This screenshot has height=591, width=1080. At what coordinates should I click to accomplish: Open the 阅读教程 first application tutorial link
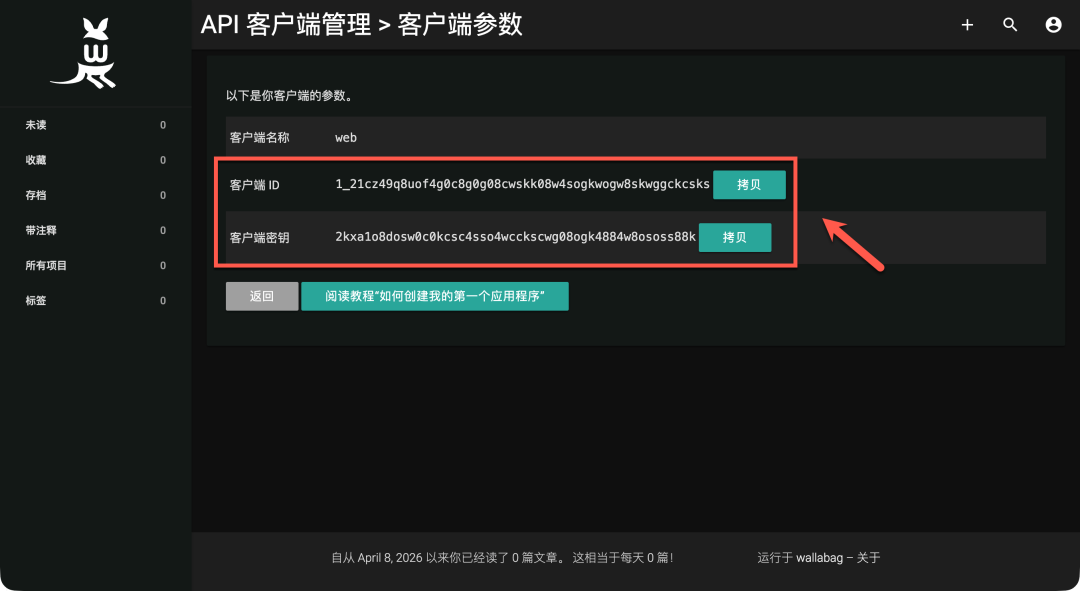point(434,296)
